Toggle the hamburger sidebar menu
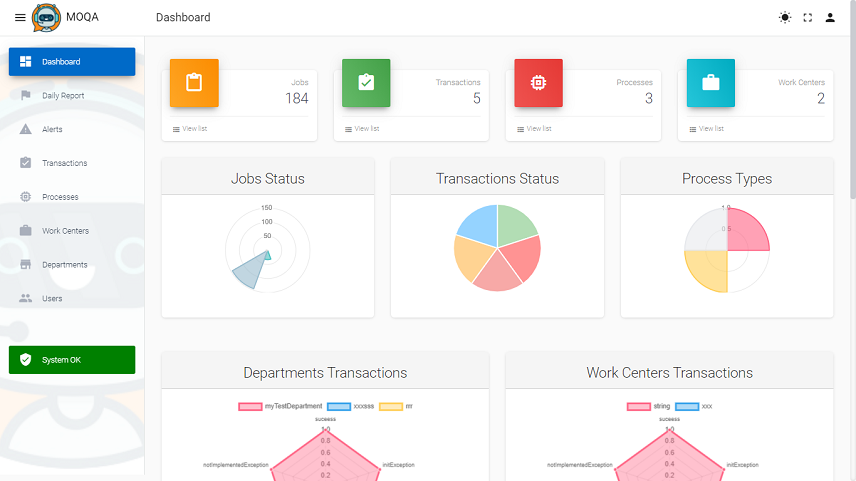856x481 pixels. coord(20,17)
